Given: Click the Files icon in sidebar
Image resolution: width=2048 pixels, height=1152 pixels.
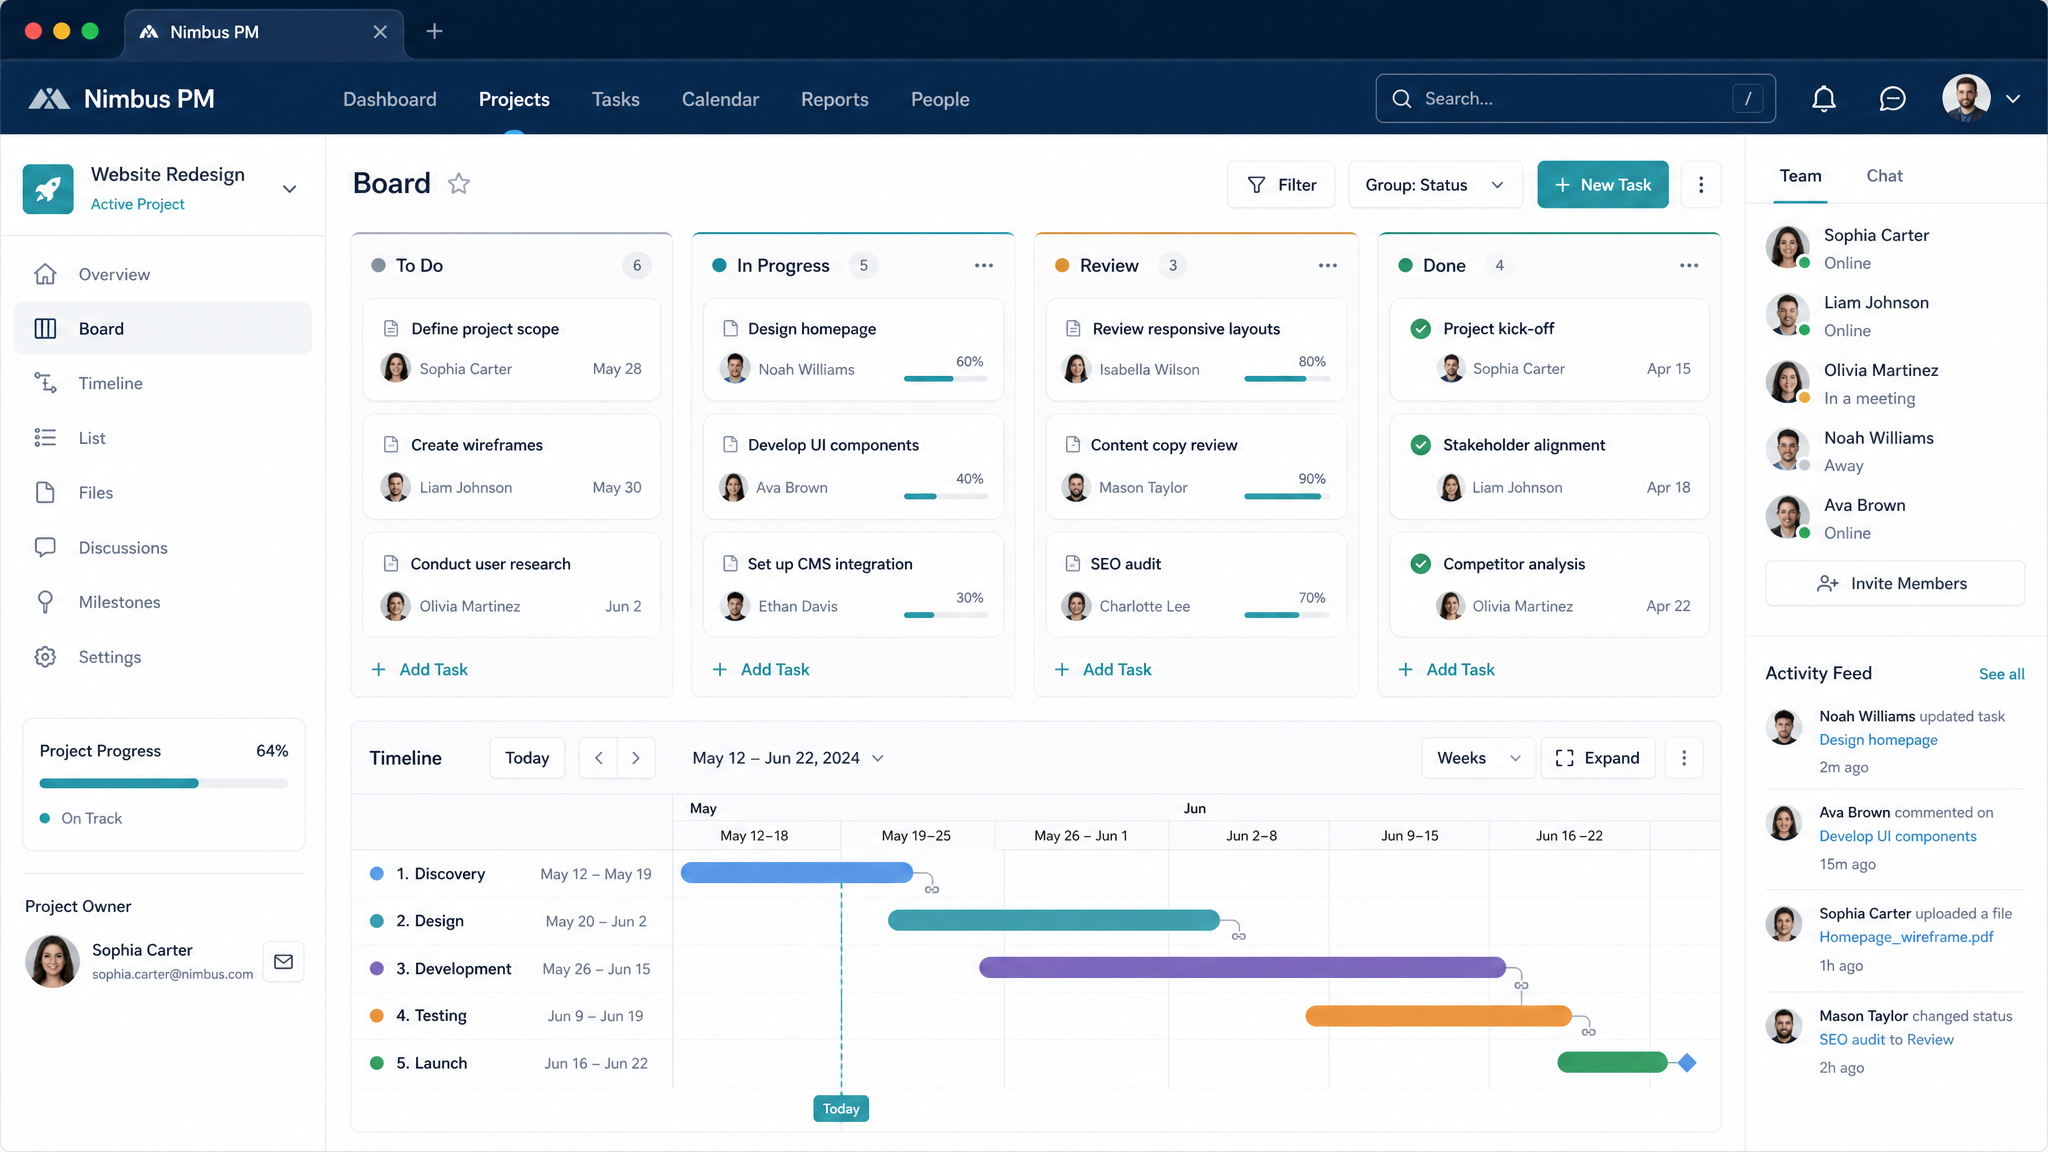Looking at the screenshot, I should [45, 492].
